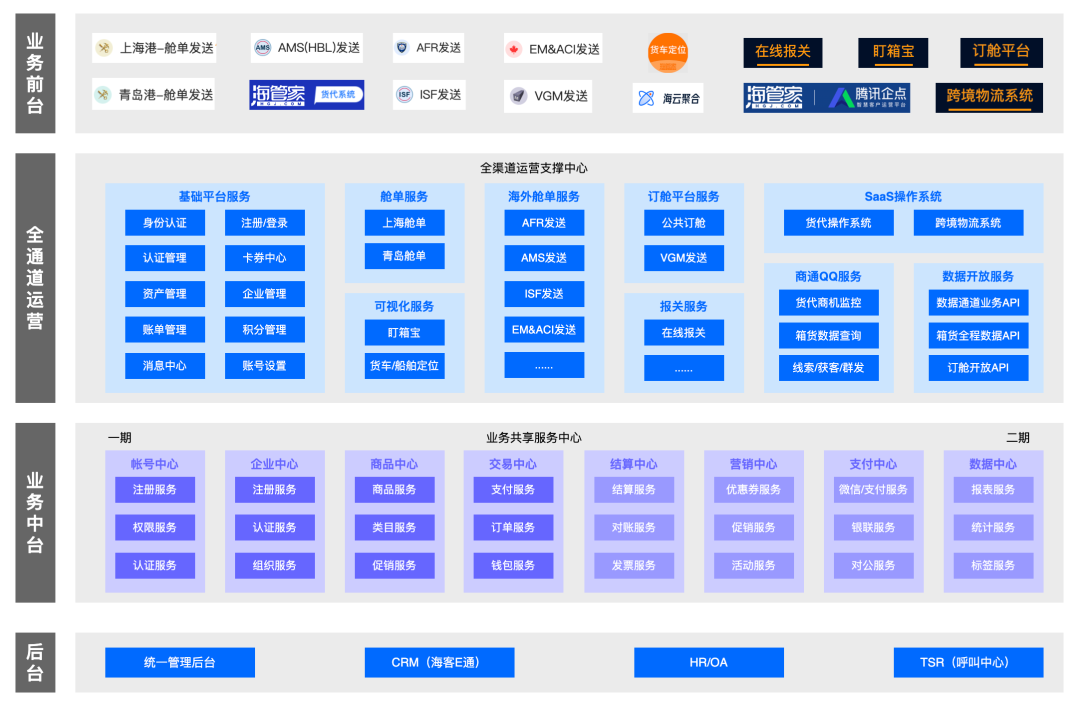
Task: Select 消息中心 under 基础平台服务
Action: click(165, 366)
